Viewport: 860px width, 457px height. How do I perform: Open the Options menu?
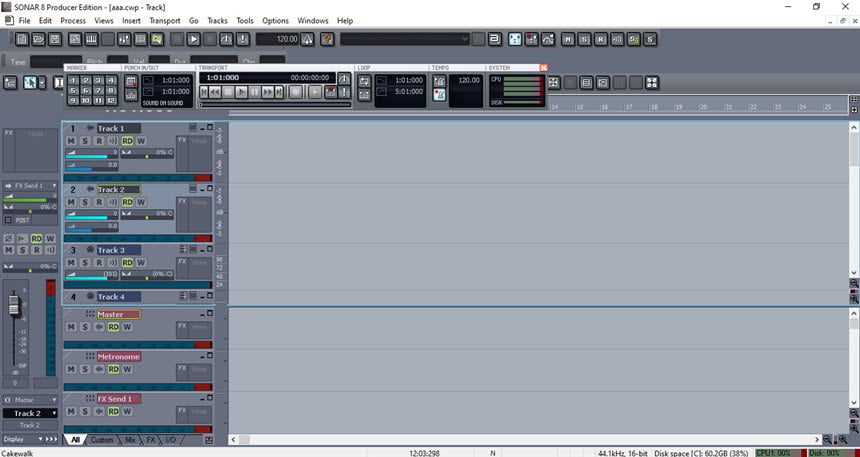pos(275,21)
